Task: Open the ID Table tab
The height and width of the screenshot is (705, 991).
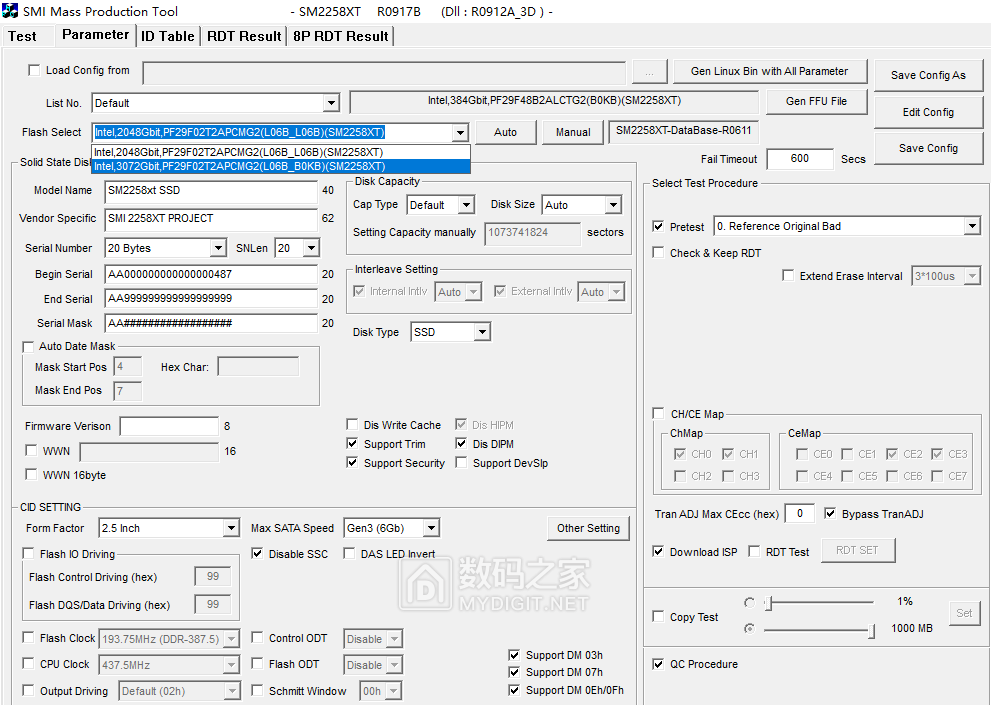Action: [x=167, y=36]
